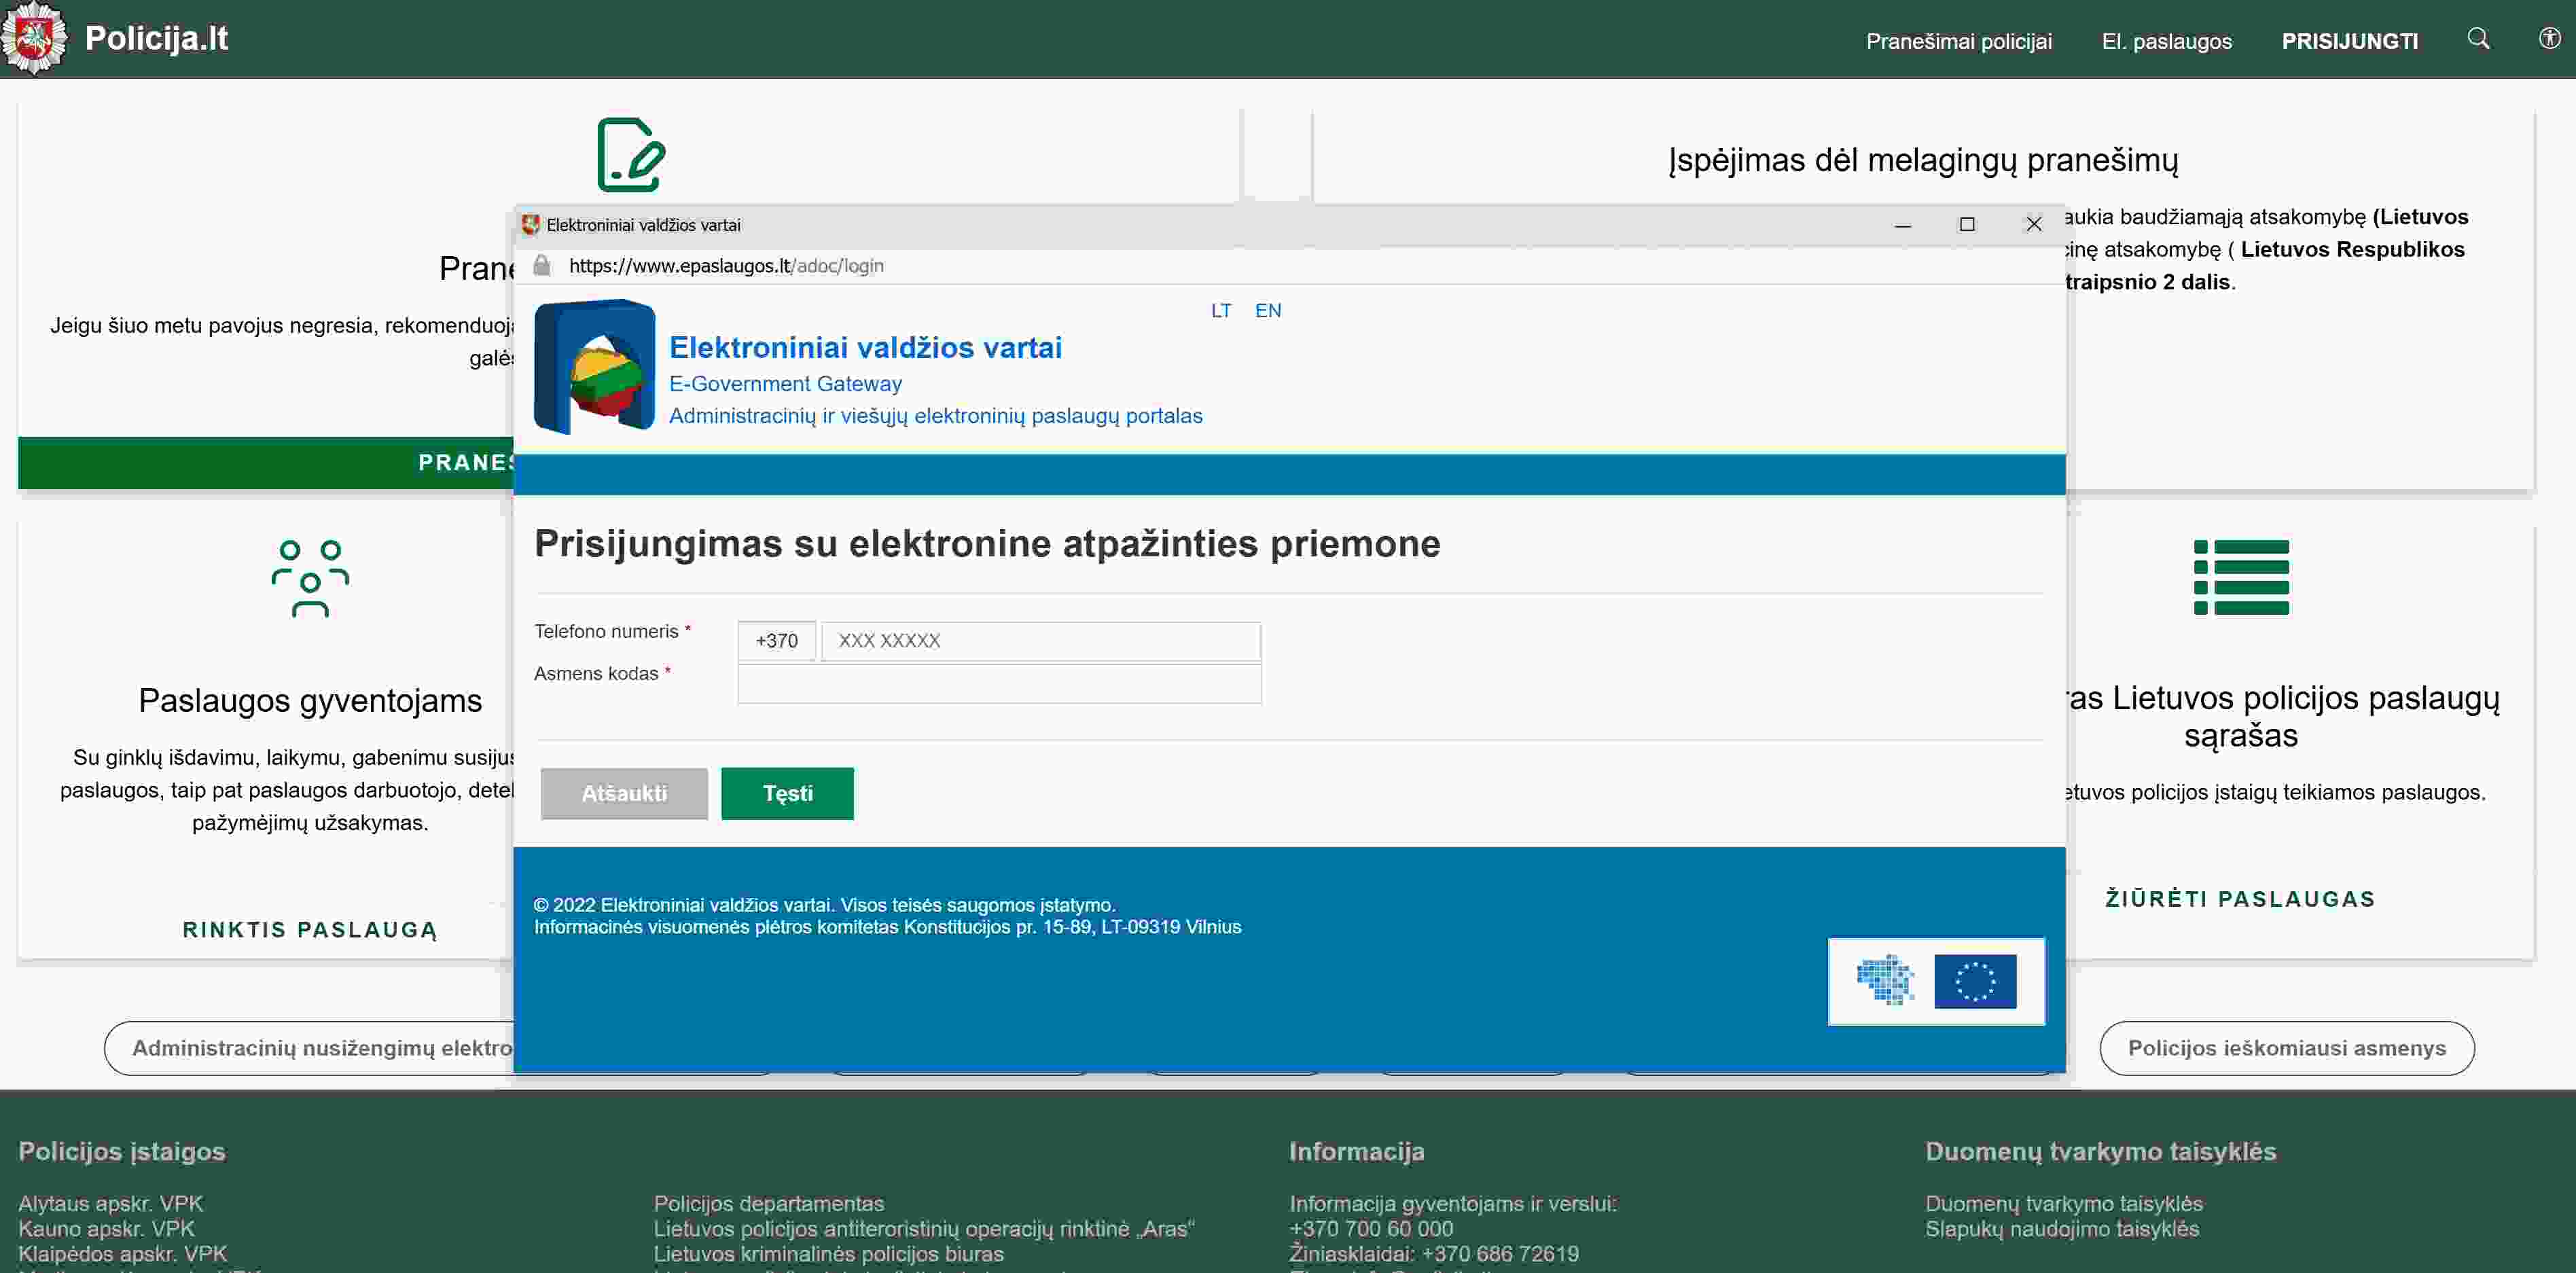Viewport: 2576px width, 1273px height.
Task: Open Klaipėdos apskr. VPK footer link
Action: point(122,1253)
